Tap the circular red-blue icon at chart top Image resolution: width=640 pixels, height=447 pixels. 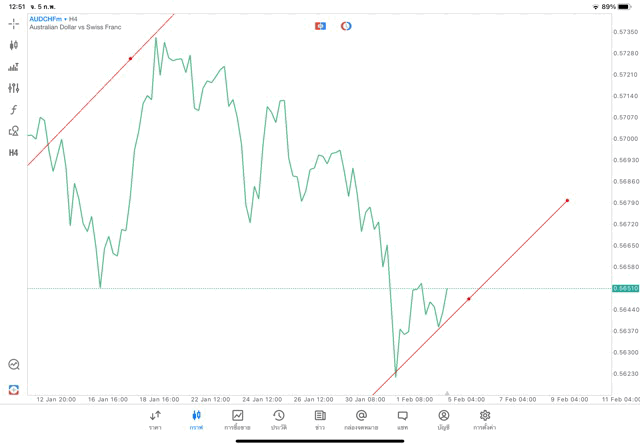pos(346,25)
